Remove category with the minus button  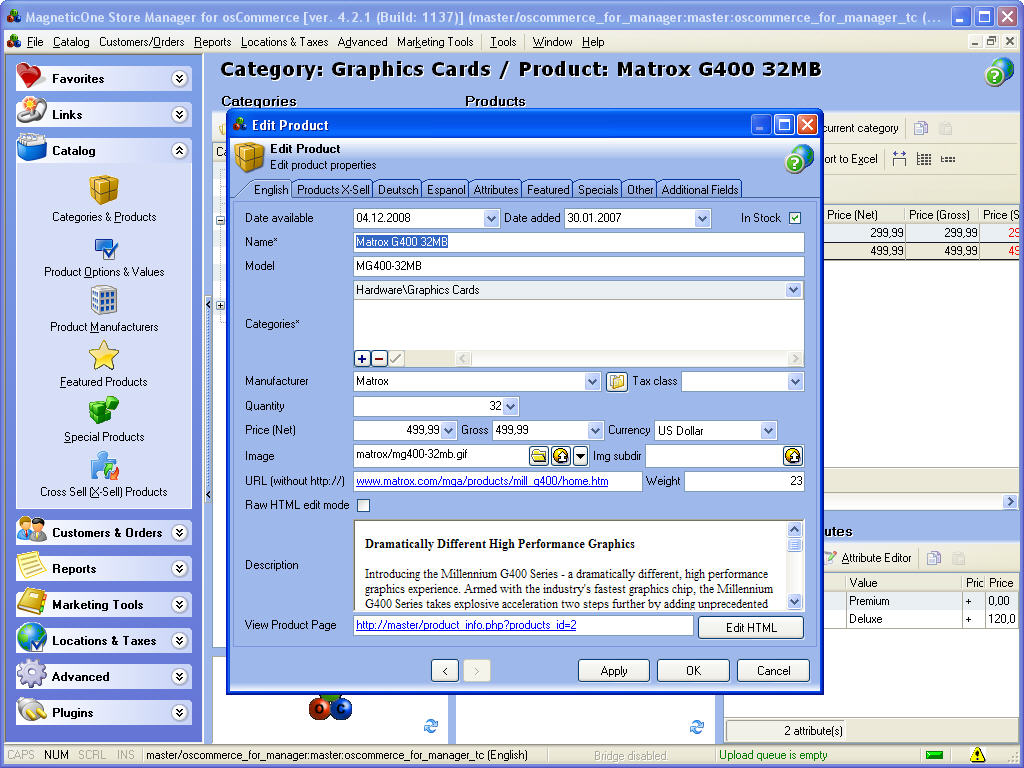[379, 359]
